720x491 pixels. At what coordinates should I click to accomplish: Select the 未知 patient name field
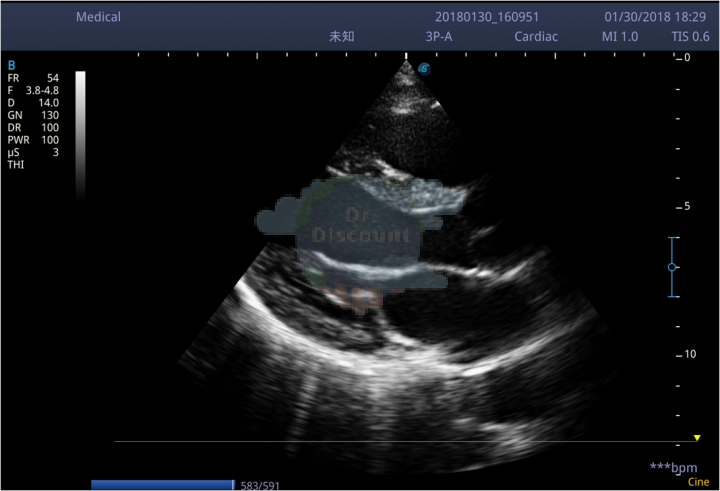342,37
